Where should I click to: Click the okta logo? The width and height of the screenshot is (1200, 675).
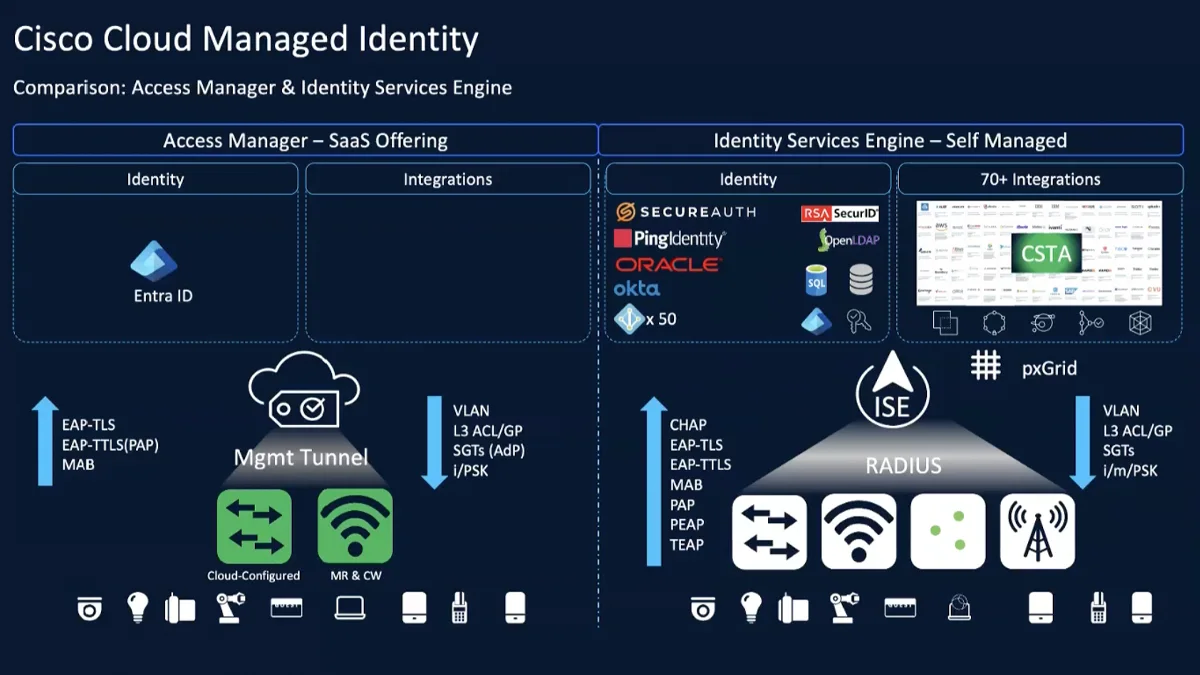[637, 288]
